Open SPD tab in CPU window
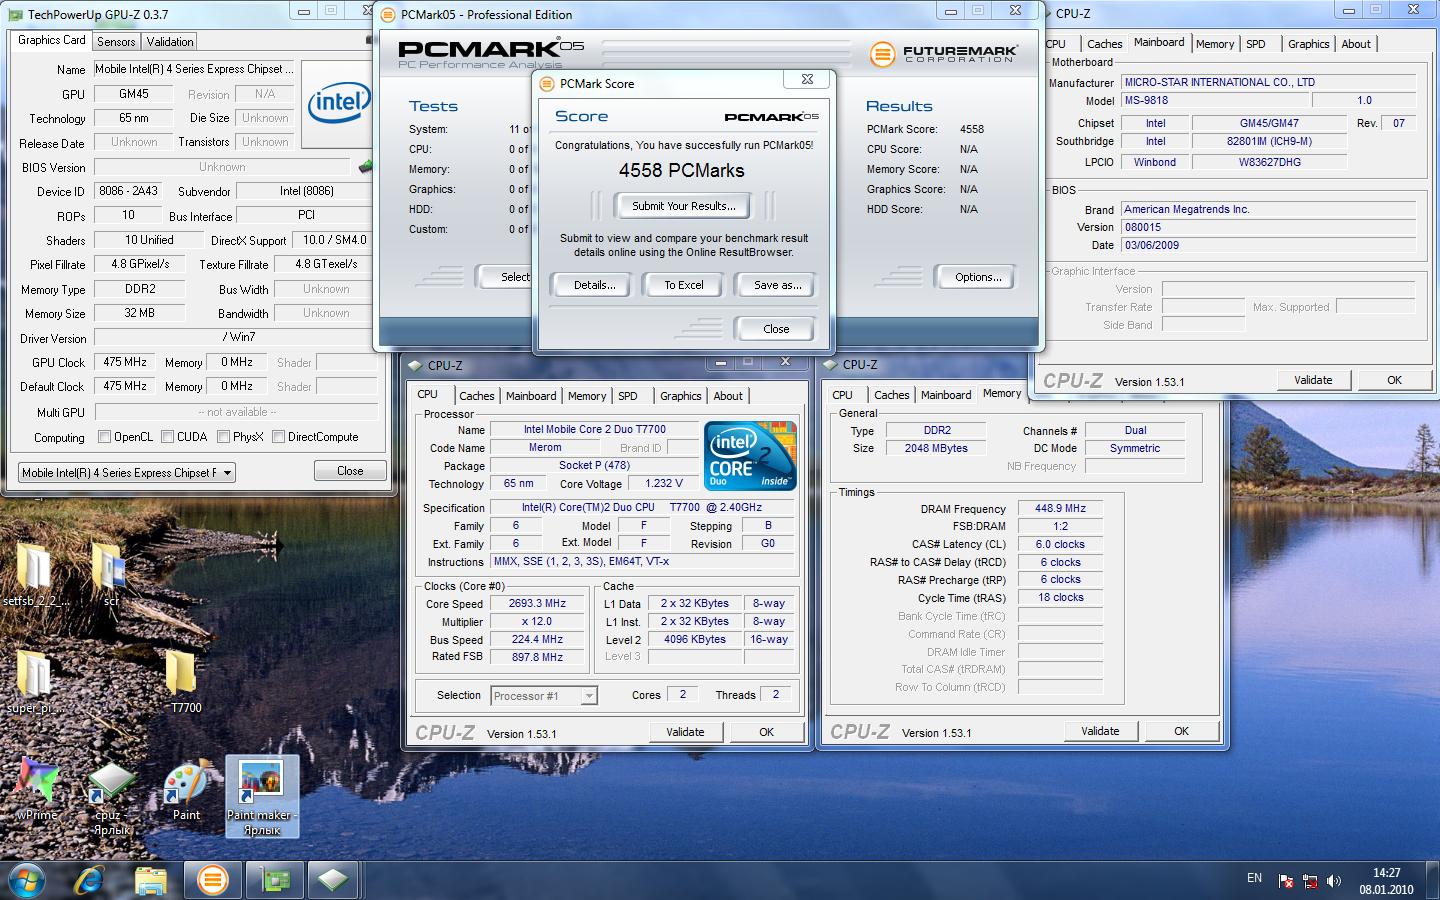Image resolution: width=1440 pixels, height=900 pixels. point(628,396)
